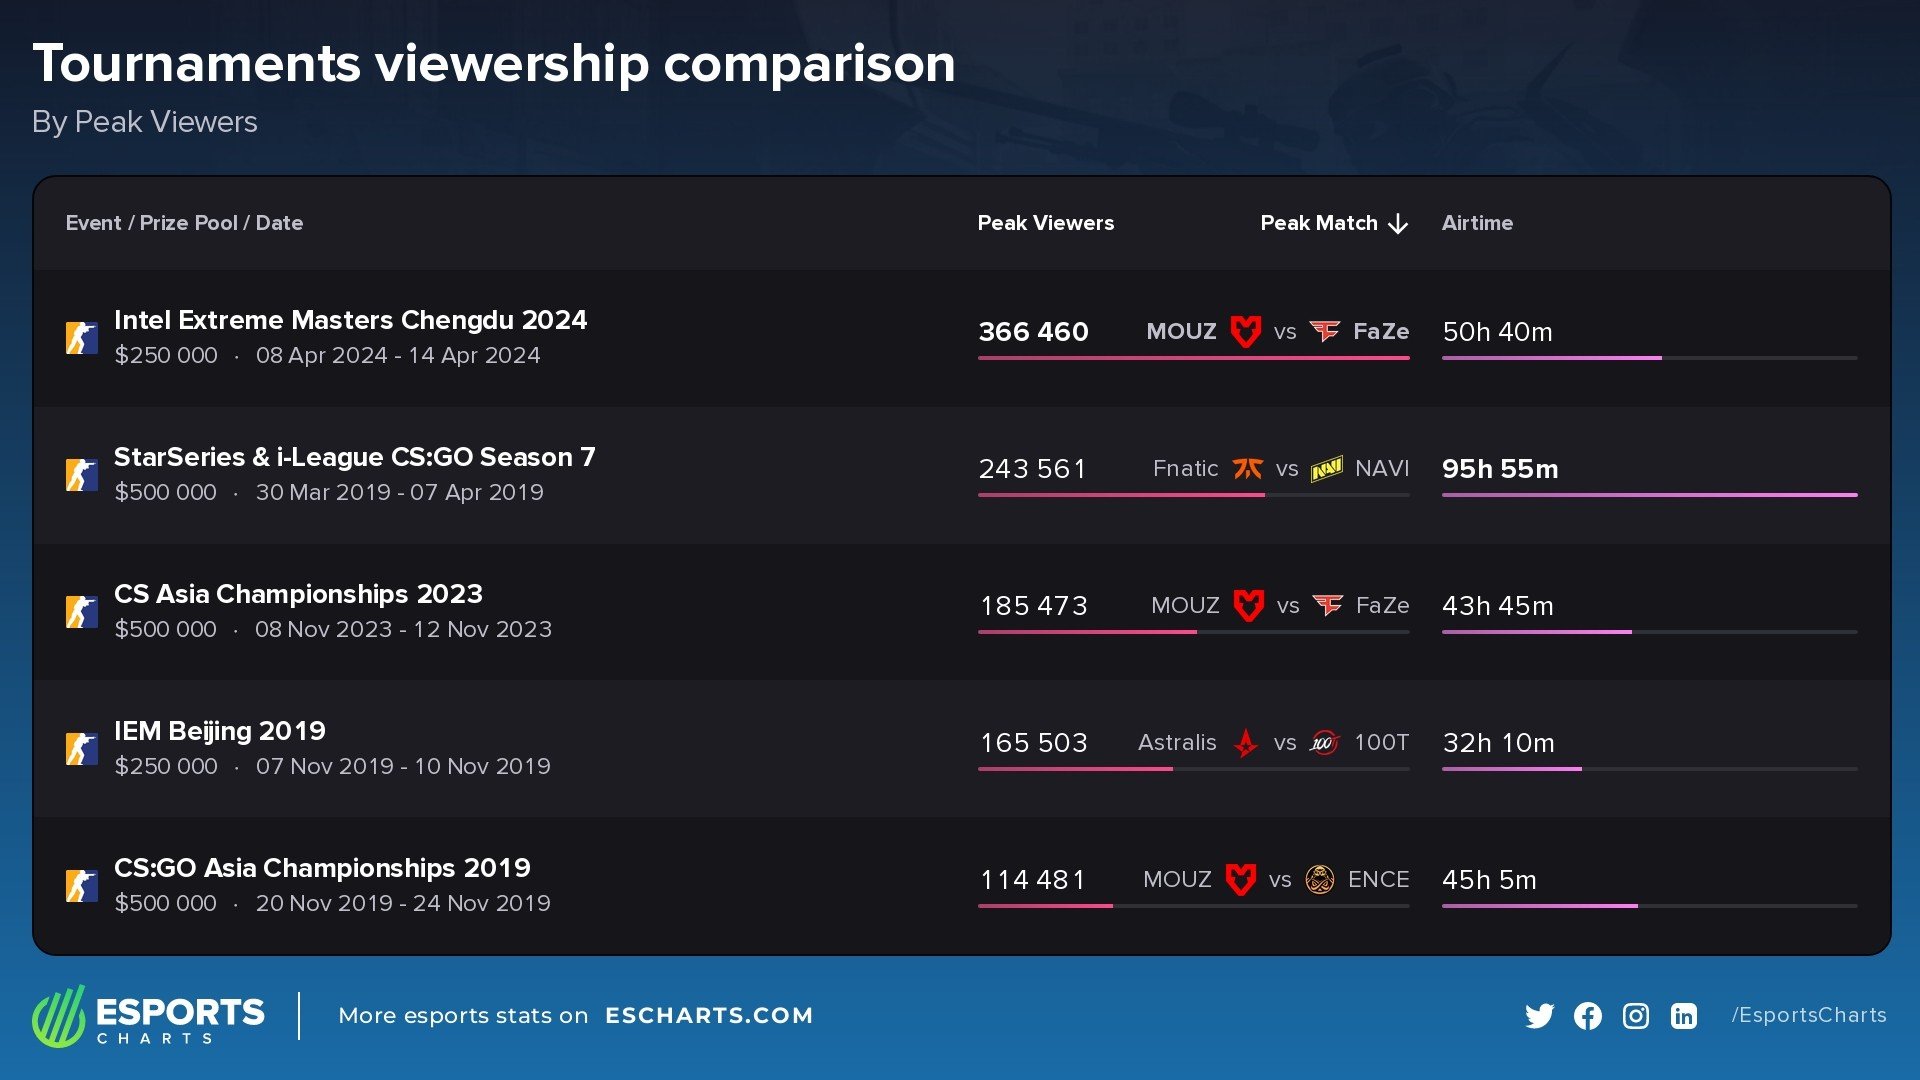This screenshot has width=1920, height=1080.
Task: Sort by the Peak Viewers column header
Action: (1045, 223)
